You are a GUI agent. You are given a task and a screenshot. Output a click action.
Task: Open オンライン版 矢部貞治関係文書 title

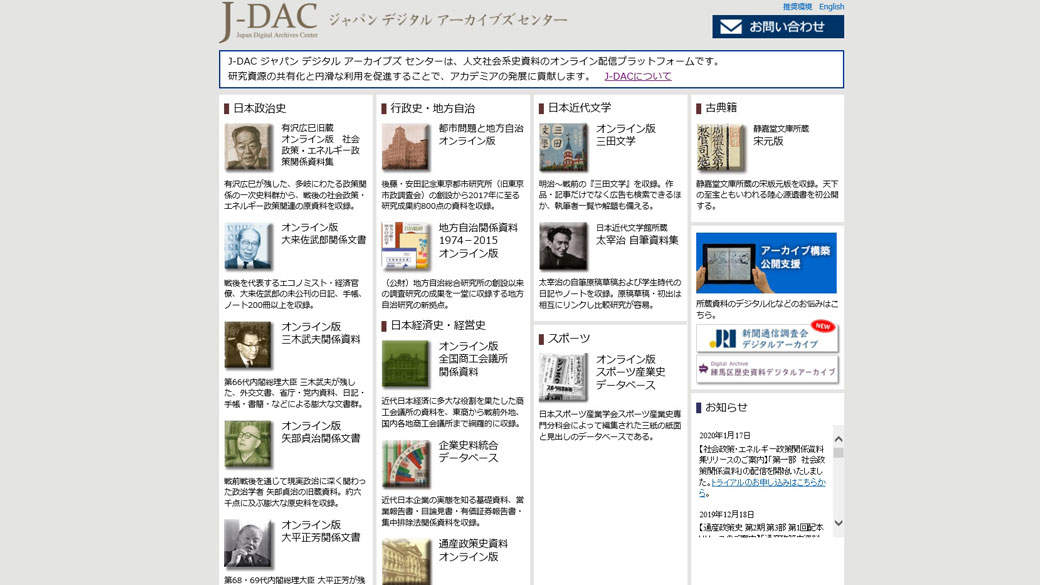pyautogui.click(x=321, y=432)
